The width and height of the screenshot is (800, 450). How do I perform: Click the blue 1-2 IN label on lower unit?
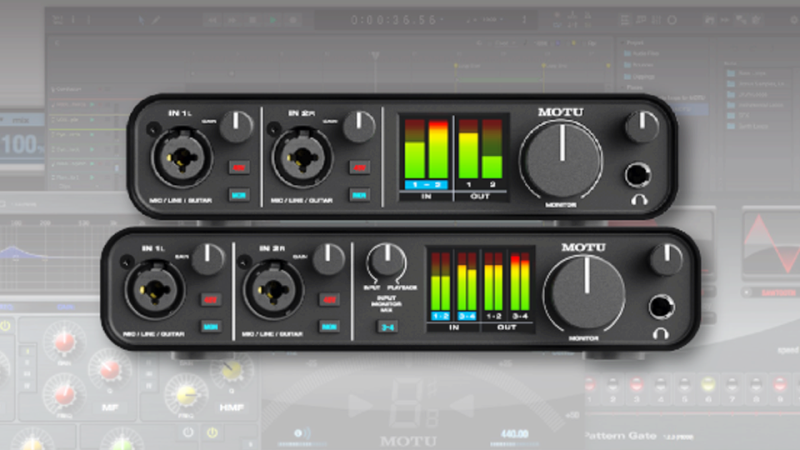(440, 316)
